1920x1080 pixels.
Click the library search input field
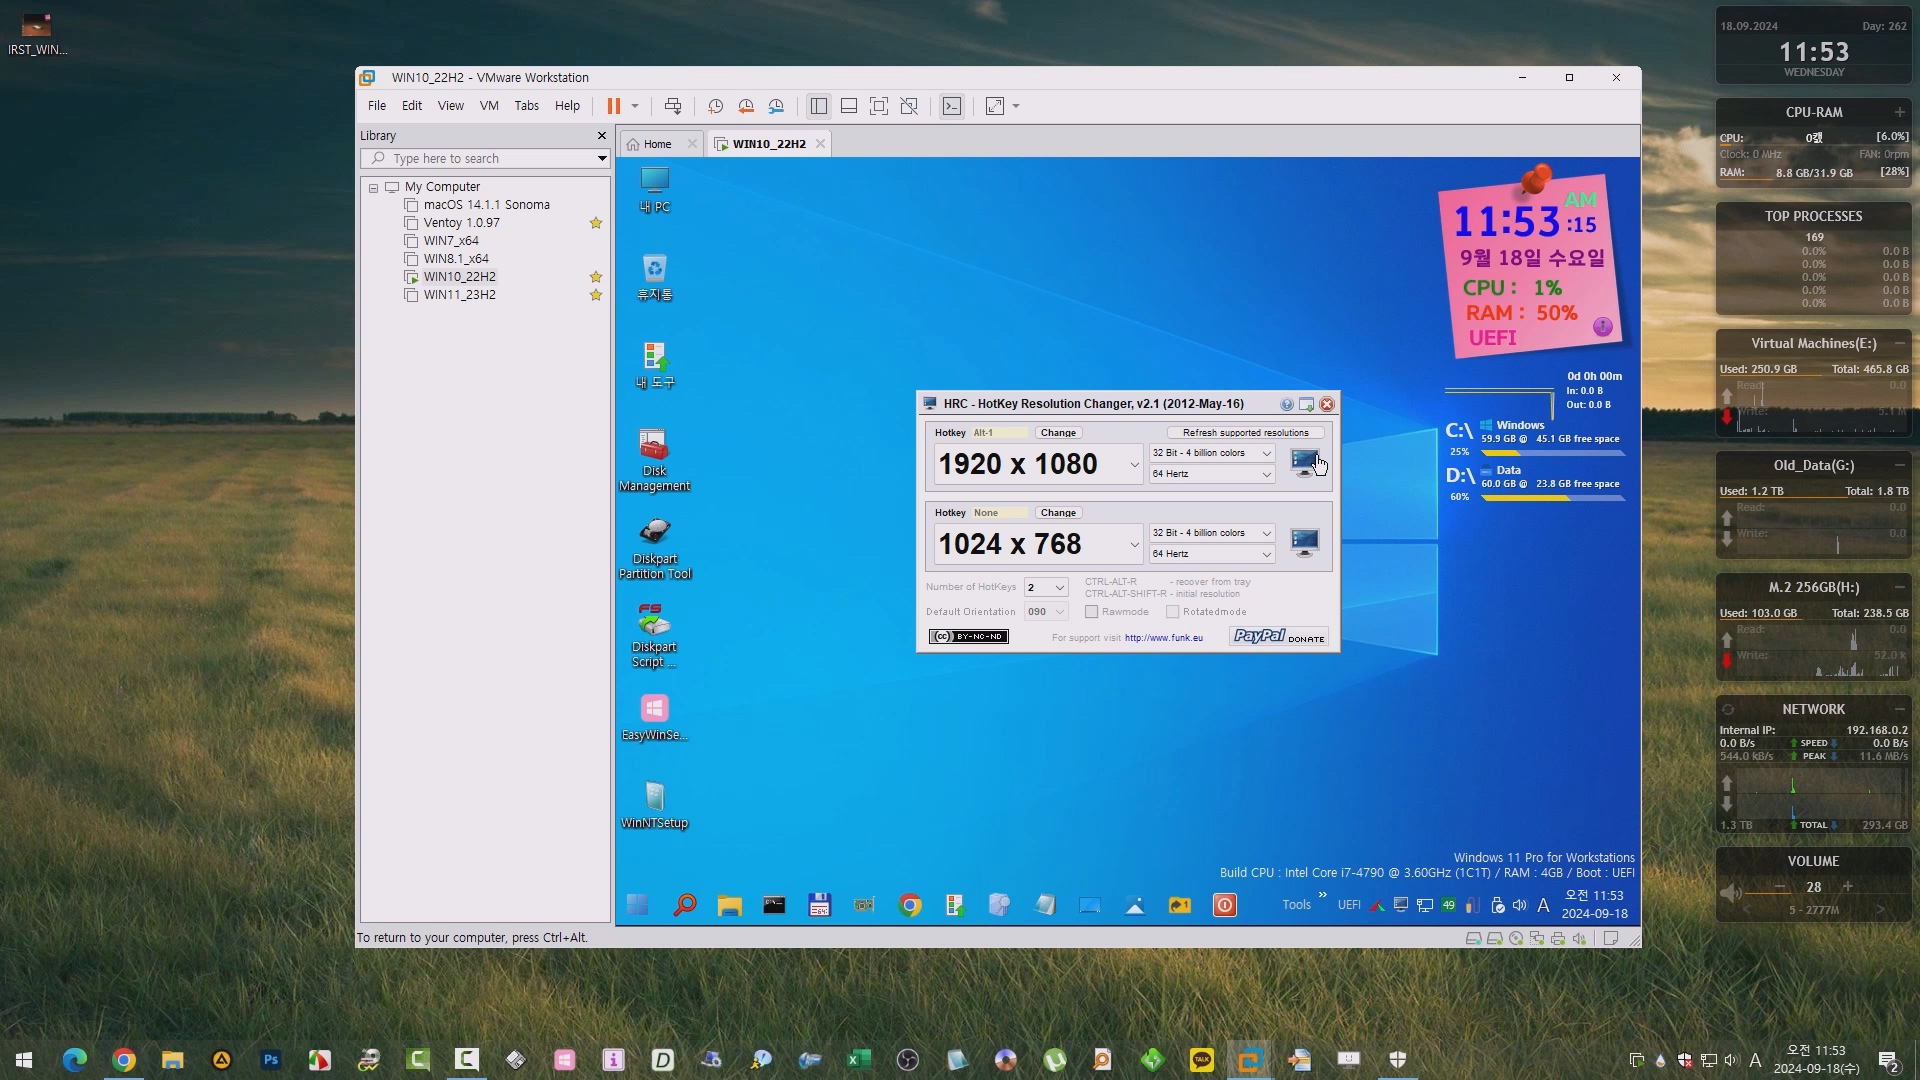click(x=485, y=159)
